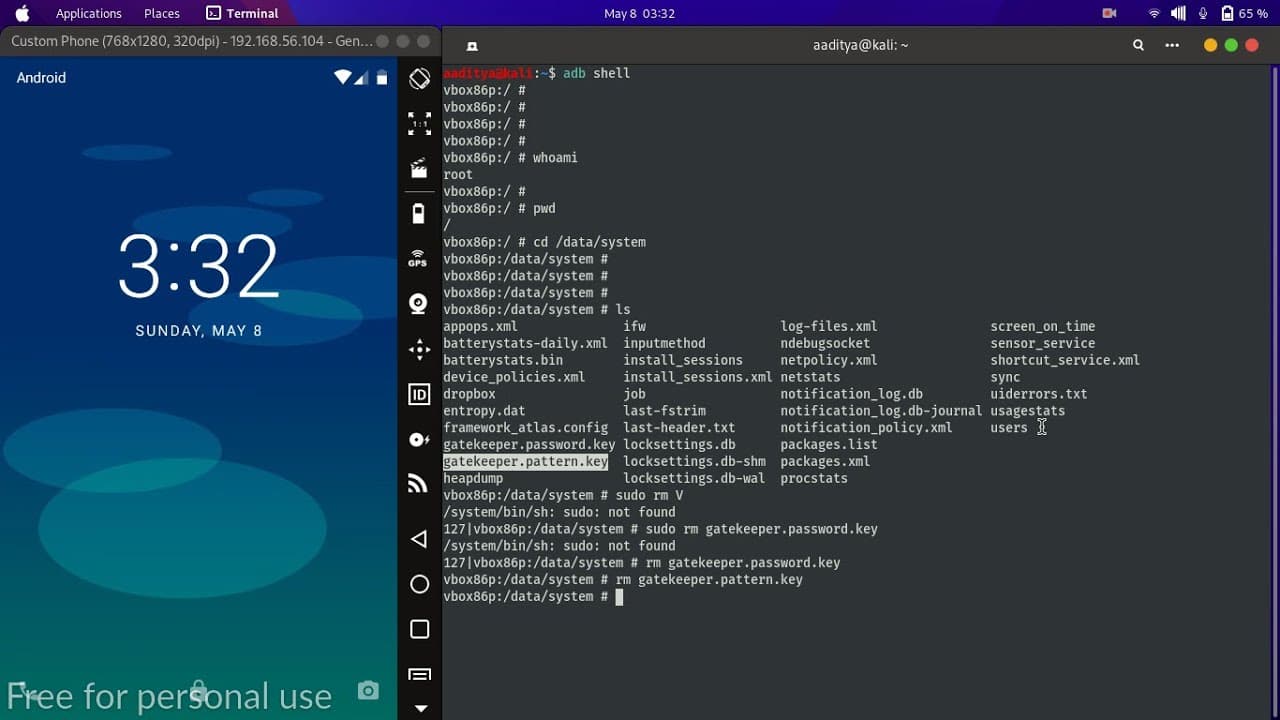Click device_policies.xml in the listing
The image size is (1280, 720).
coord(514,378)
